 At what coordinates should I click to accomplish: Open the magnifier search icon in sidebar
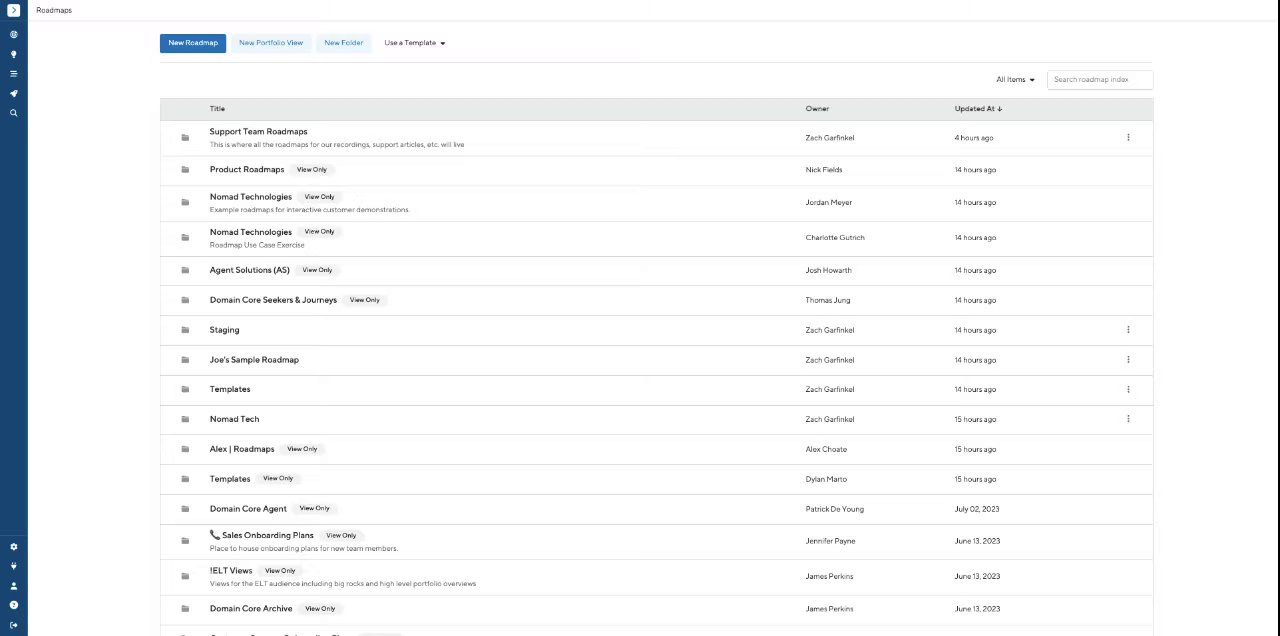14,113
